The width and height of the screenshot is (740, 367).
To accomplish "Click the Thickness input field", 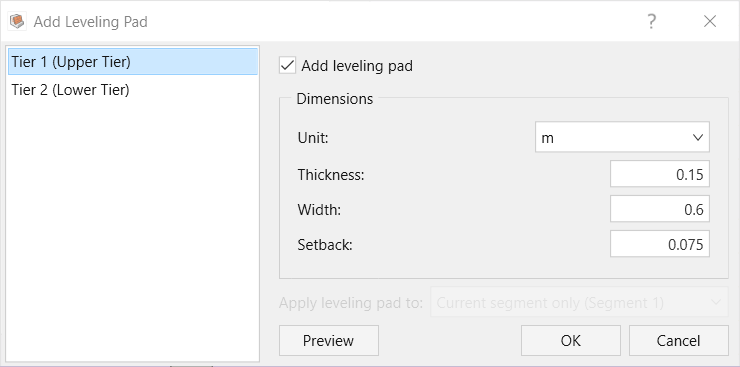I will [660, 174].
